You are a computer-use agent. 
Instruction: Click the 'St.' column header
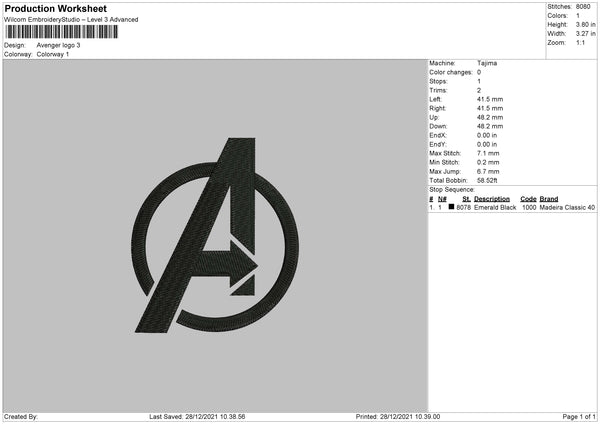click(x=466, y=199)
